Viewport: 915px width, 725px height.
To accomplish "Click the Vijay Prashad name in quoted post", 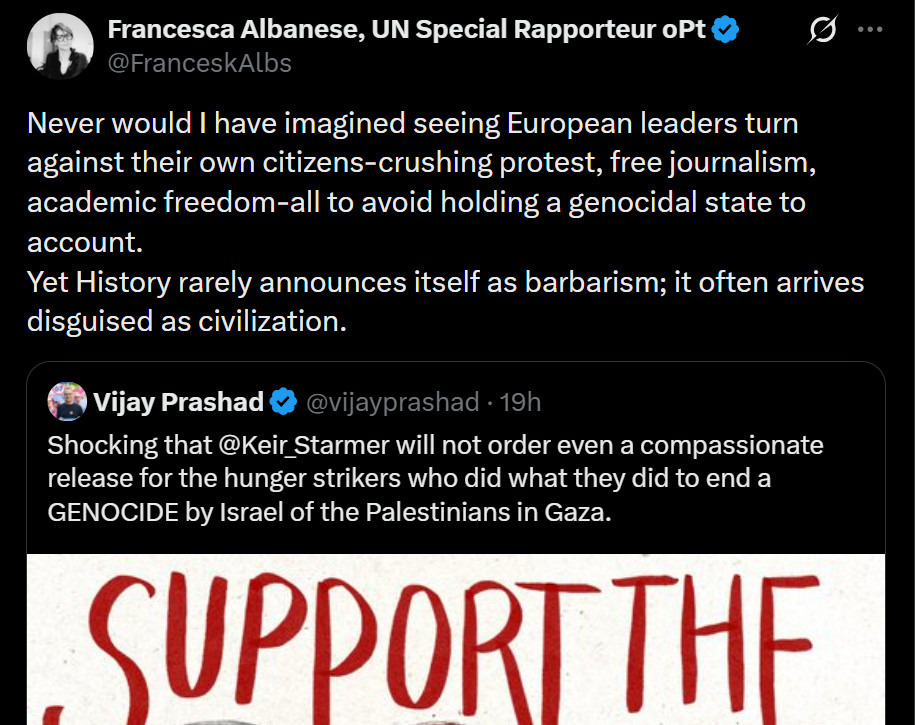I will click(x=179, y=402).
